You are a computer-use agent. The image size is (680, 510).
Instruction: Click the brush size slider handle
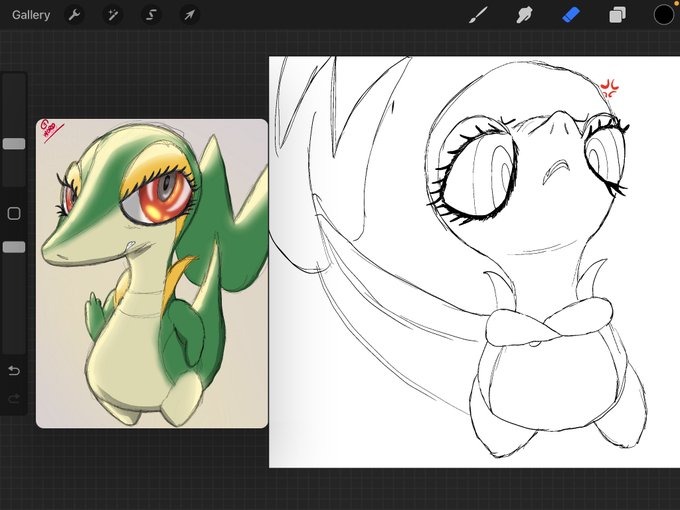(x=14, y=144)
